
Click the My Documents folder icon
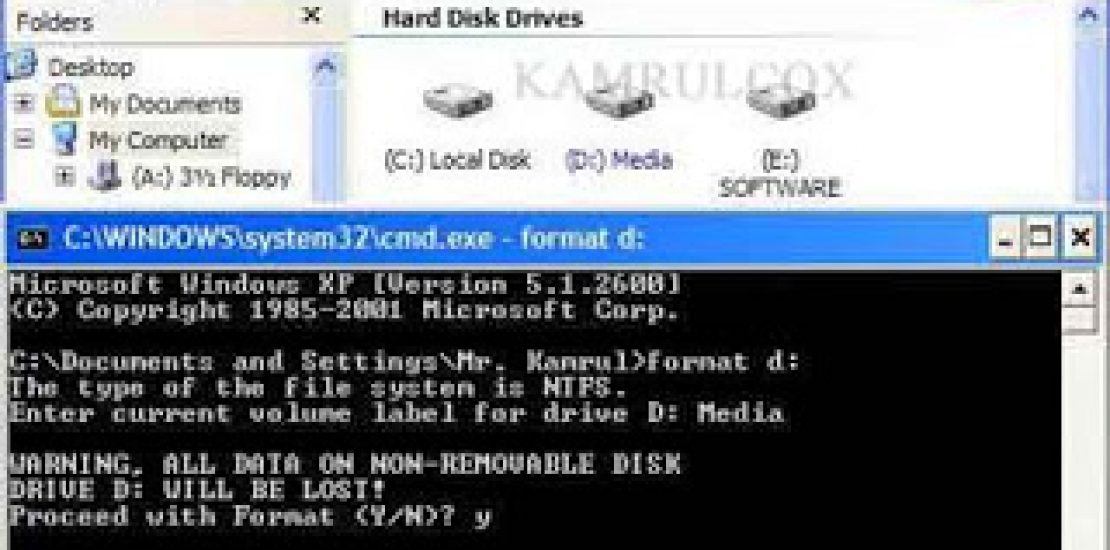tap(64, 103)
